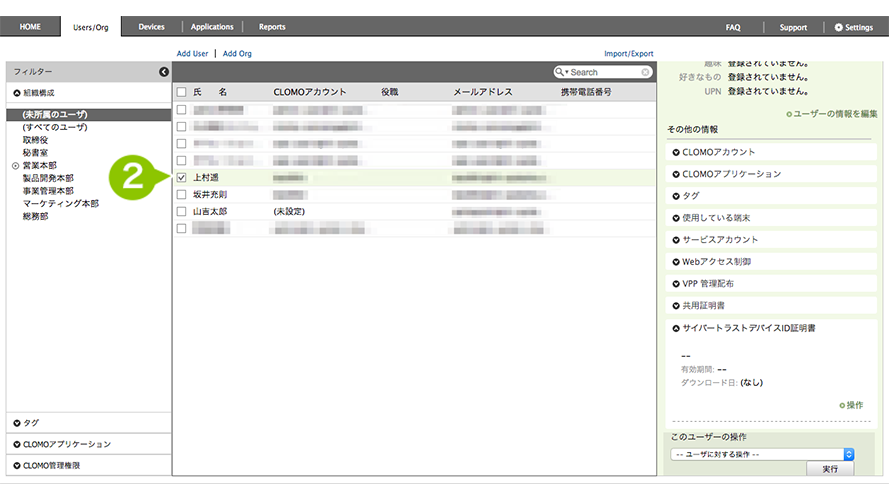Screen dimensions: 889x500
Task: Expand CLOMO管理権限 filter section
Action: 17,466
